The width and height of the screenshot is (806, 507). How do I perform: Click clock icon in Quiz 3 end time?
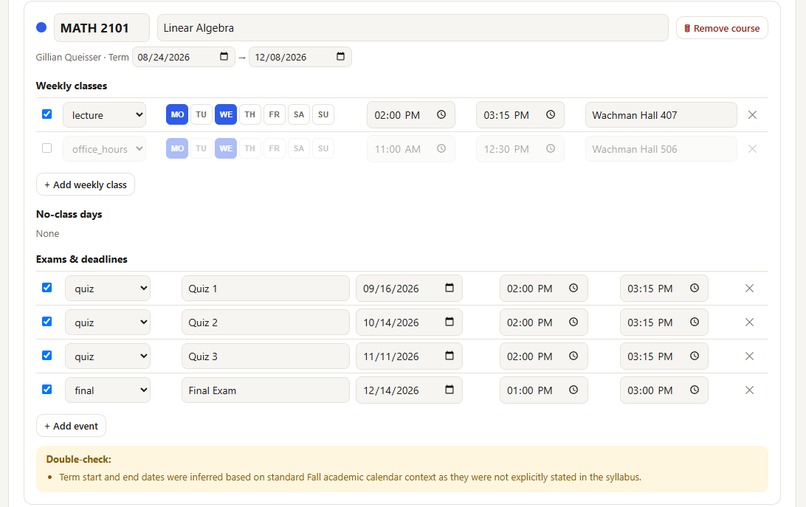pos(694,356)
